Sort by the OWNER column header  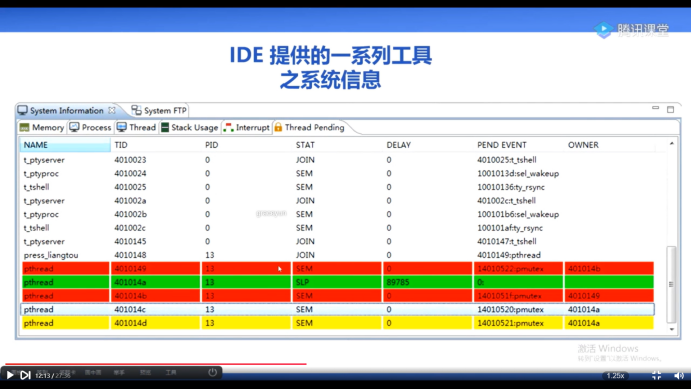coord(609,145)
